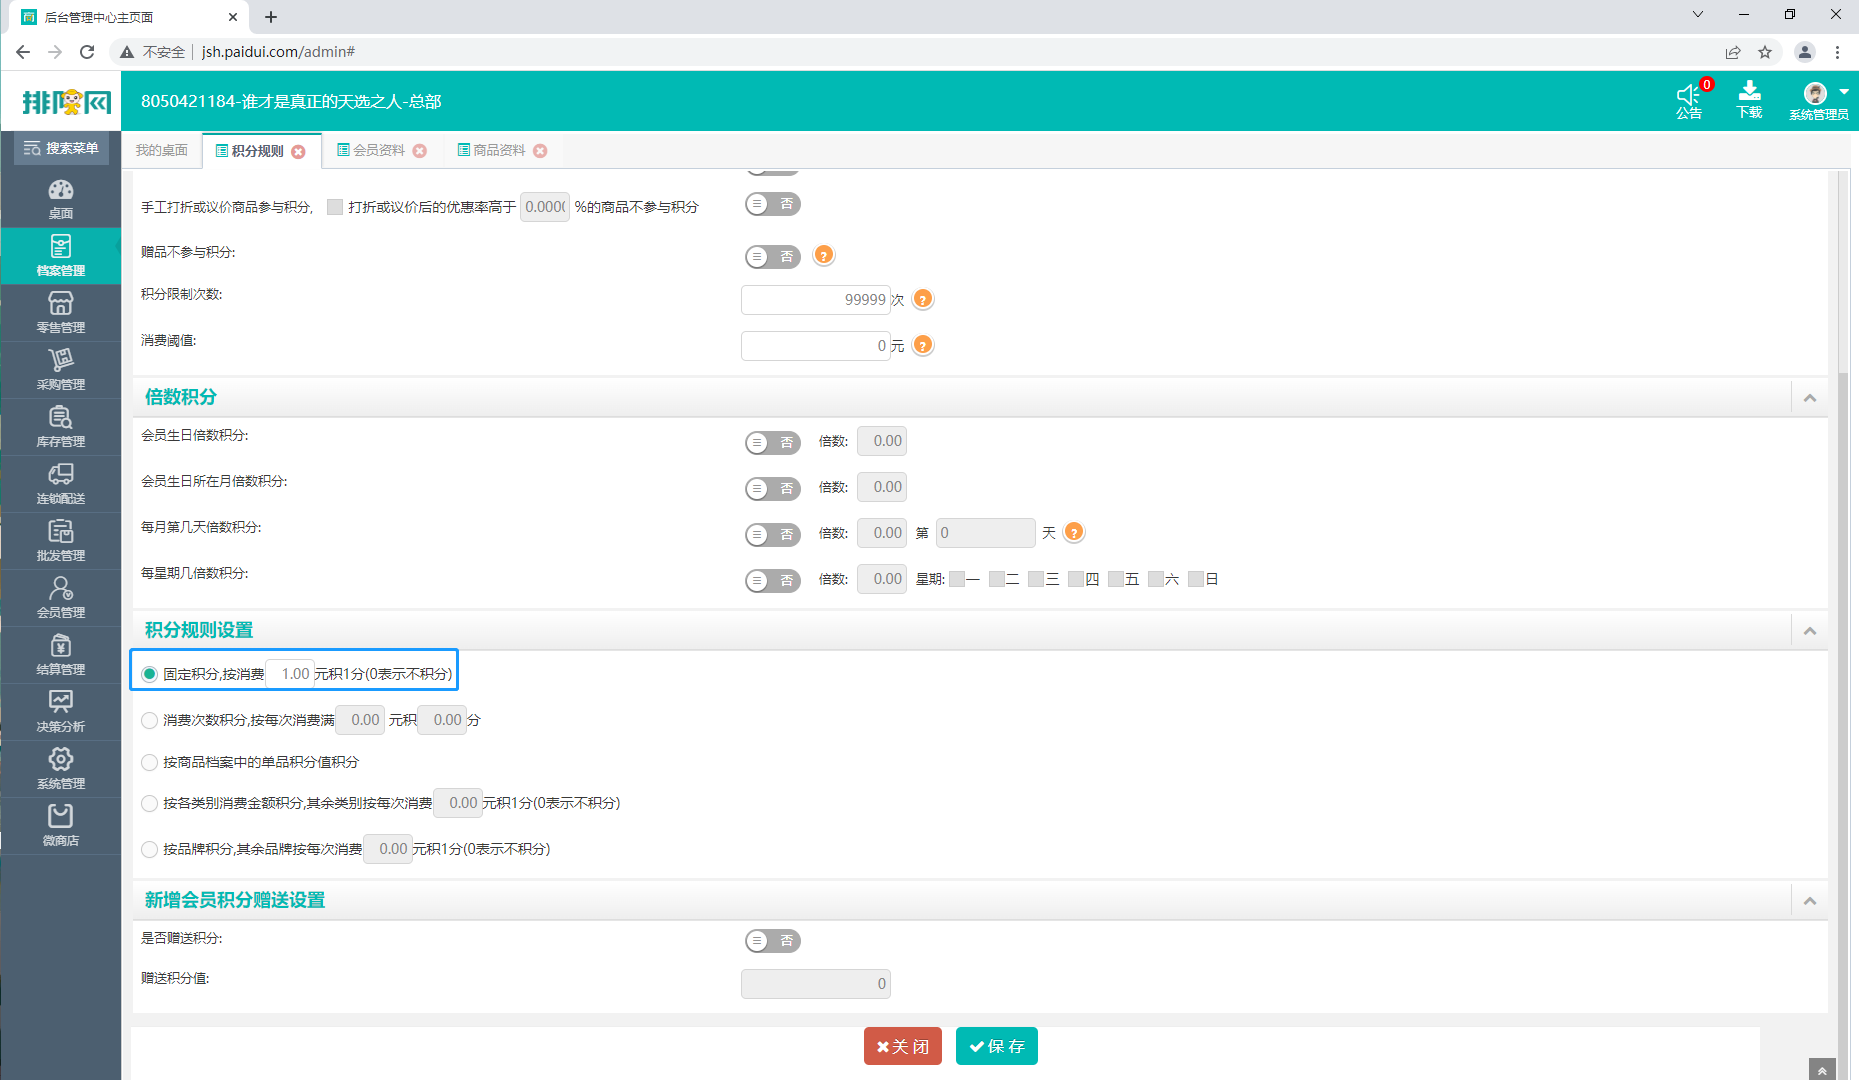Open 批发管理 in the sidebar
Viewport: 1859px width, 1080px height.
point(61,541)
